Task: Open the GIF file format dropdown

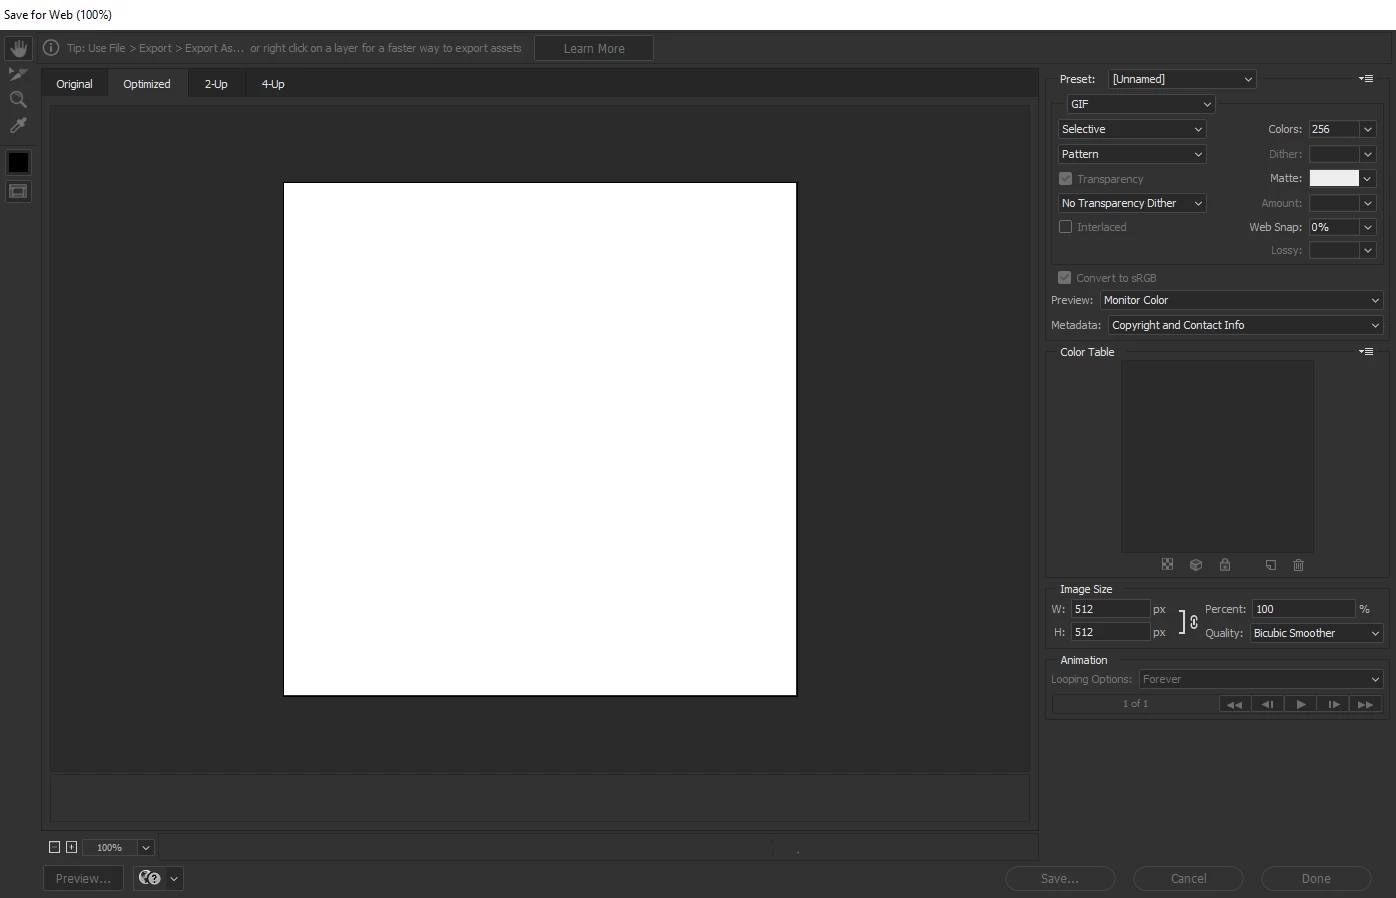Action: [1141, 104]
